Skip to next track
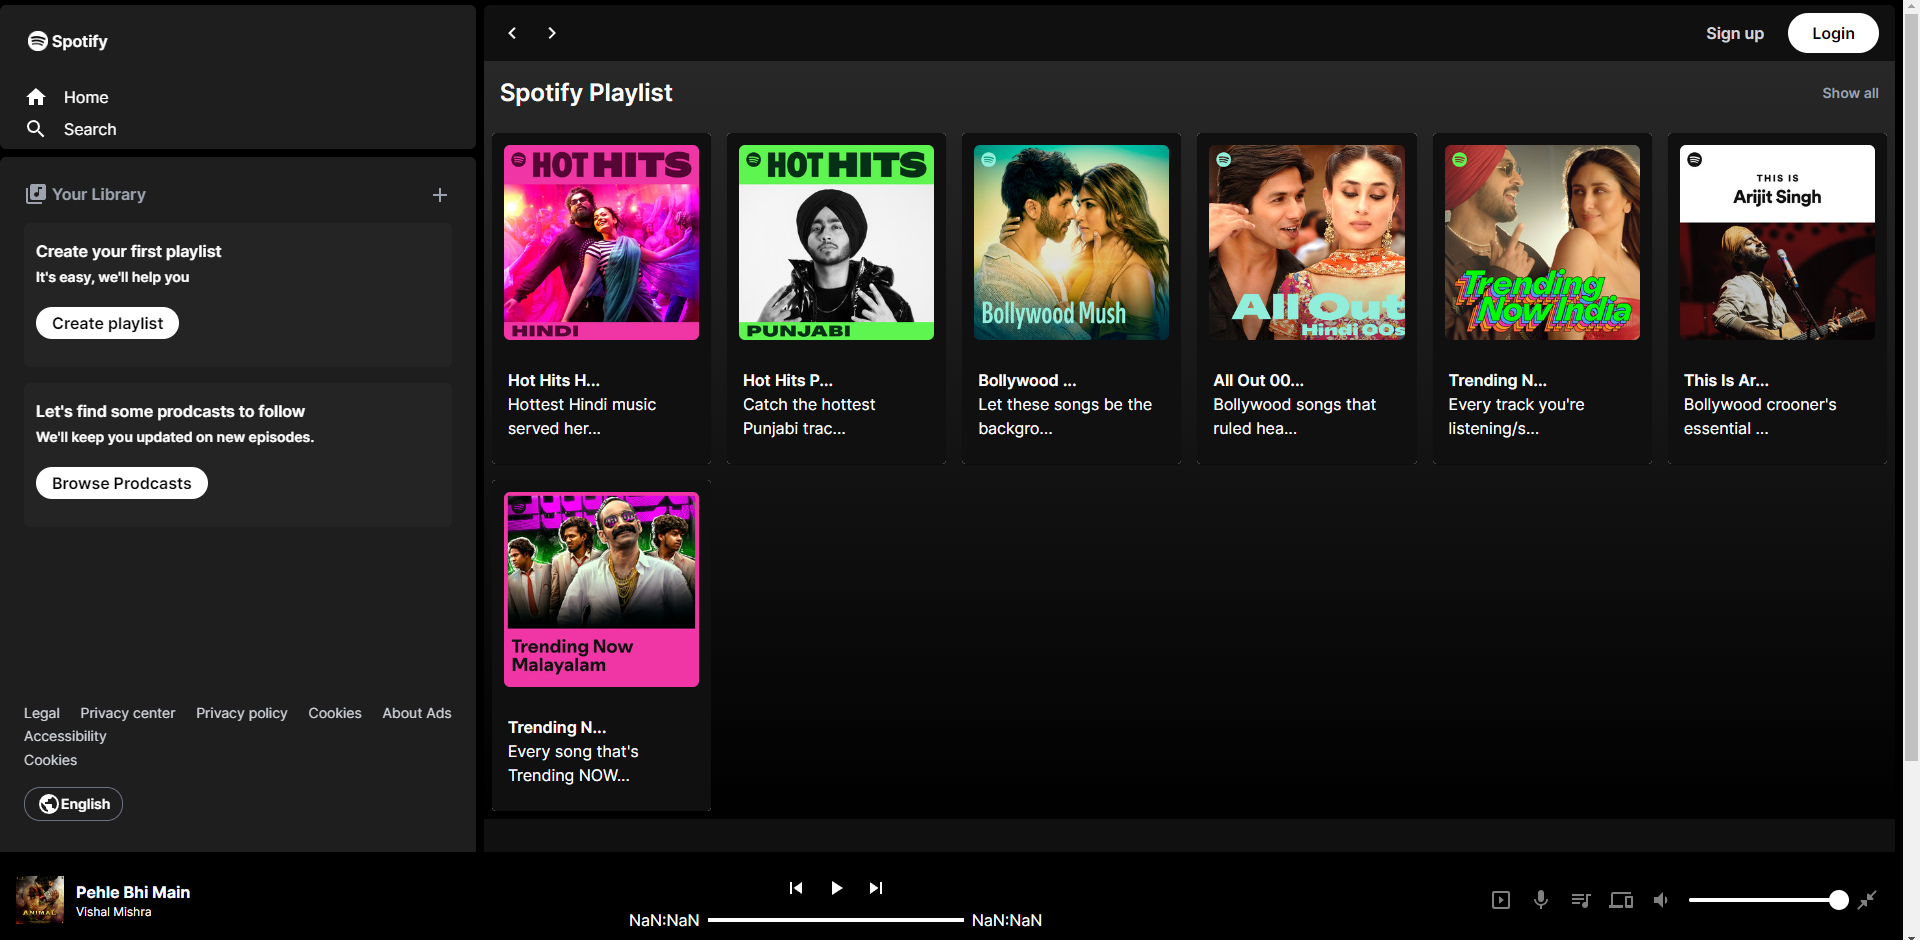 (x=876, y=888)
